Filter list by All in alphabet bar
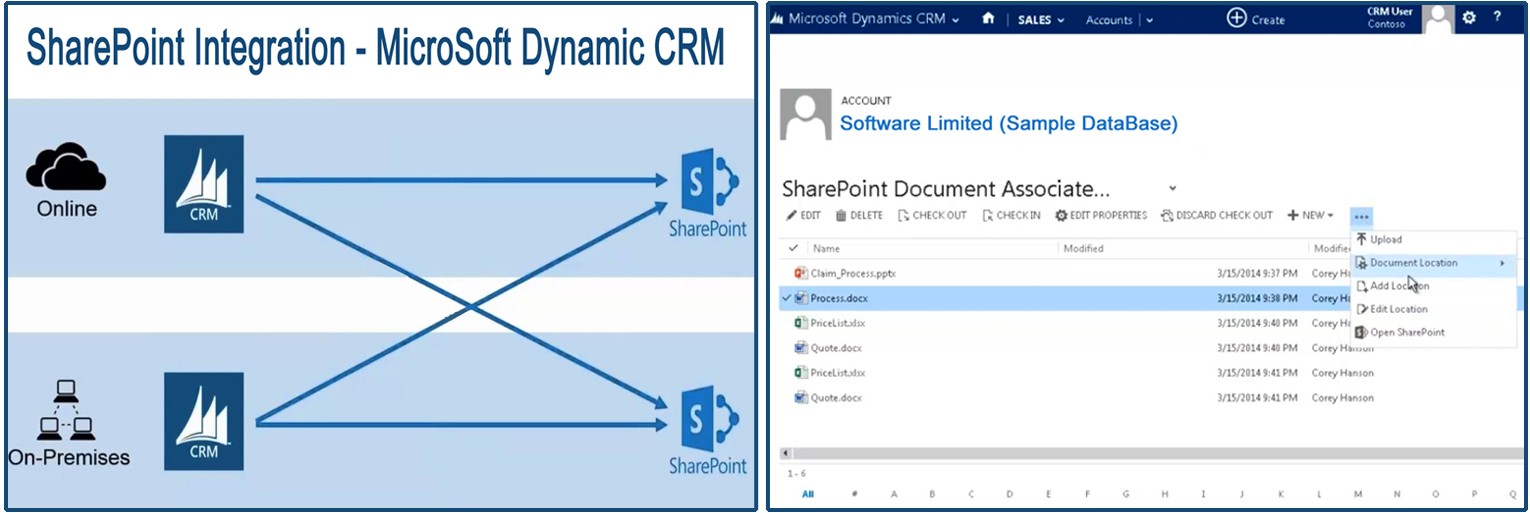The image size is (1530, 513). pos(808,494)
